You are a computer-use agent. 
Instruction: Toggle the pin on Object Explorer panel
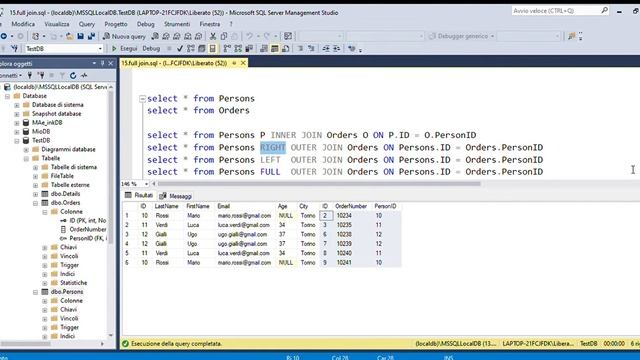pos(102,63)
